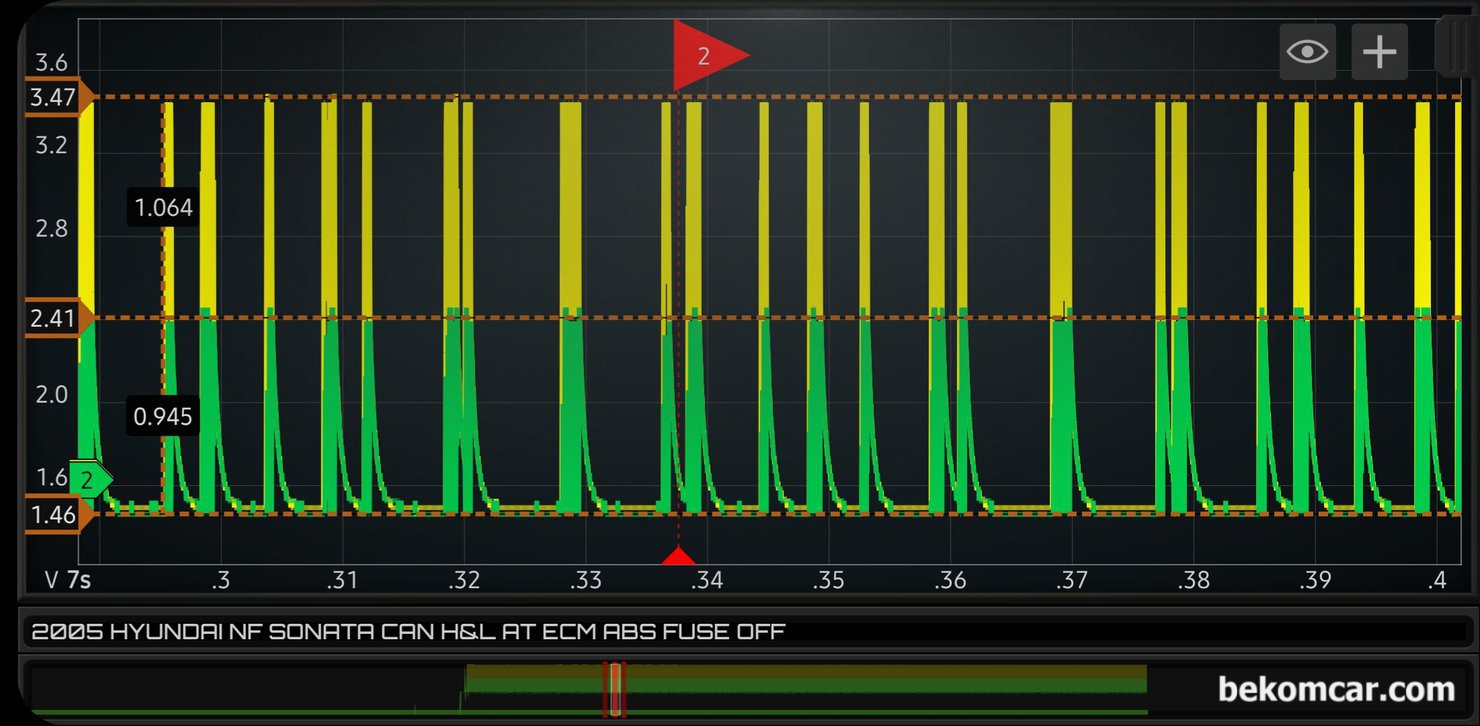This screenshot has height=726, width=1480.
Task: Click the red triangle at time axis bottom
Action: pyautogui.click(x=679, y=556)
